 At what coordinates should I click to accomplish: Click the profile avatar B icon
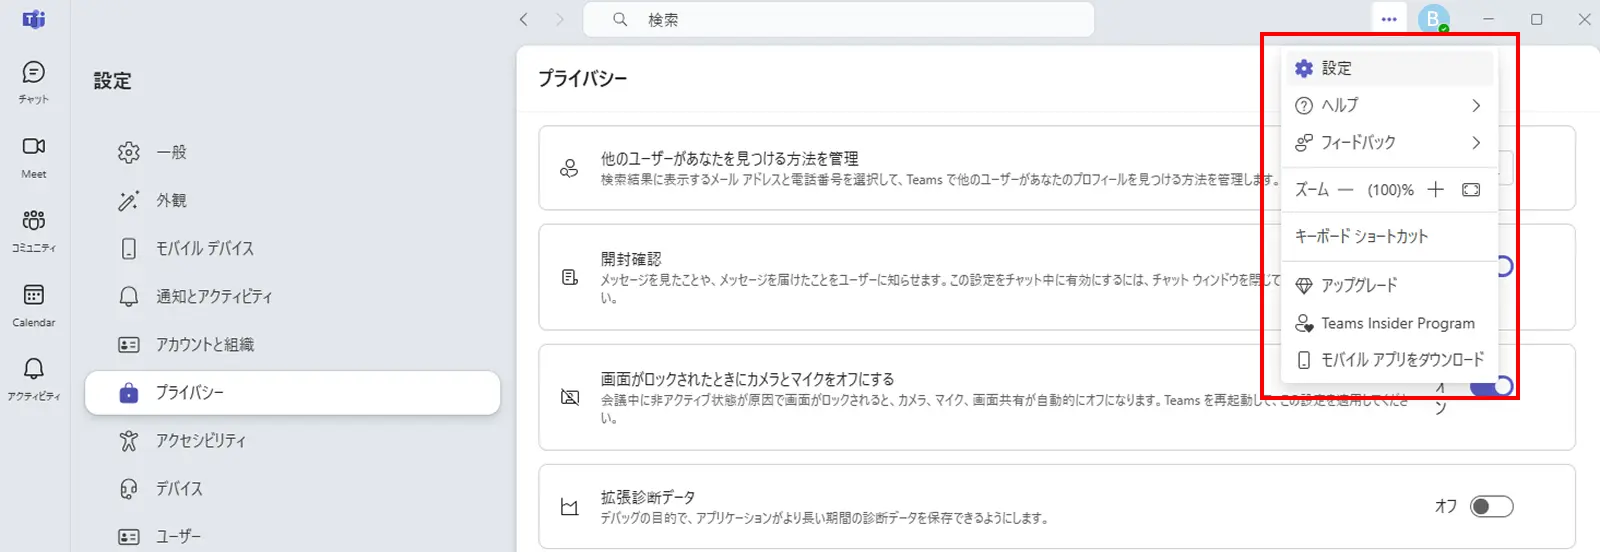pos(1433,19)
